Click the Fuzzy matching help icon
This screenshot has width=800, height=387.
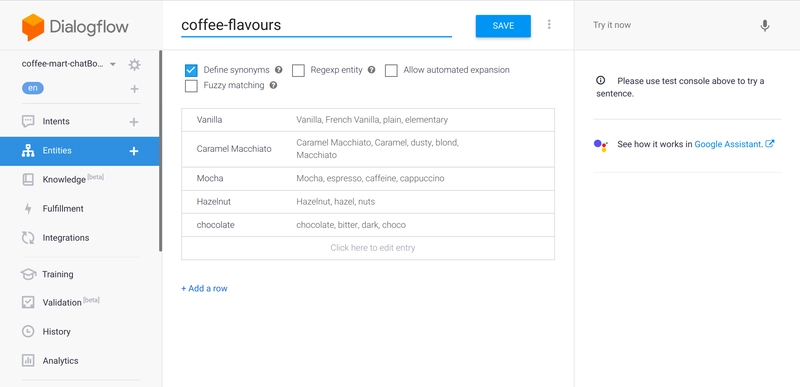[273, 85]
